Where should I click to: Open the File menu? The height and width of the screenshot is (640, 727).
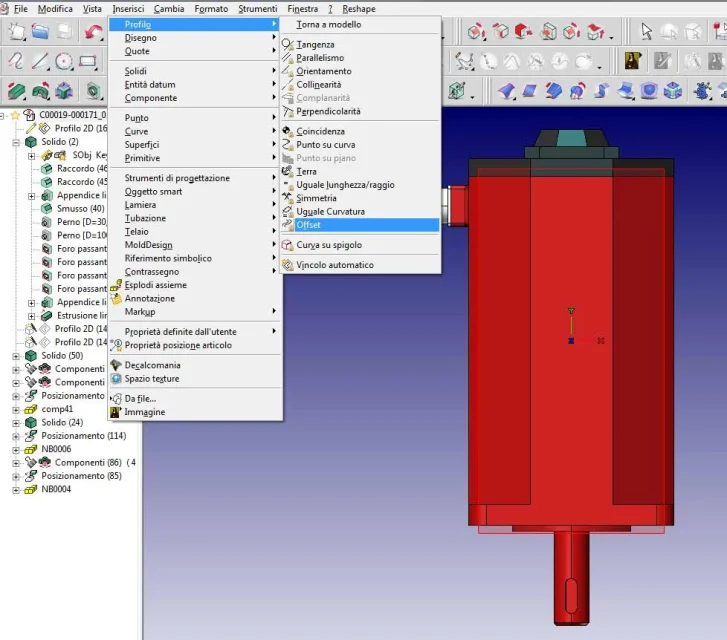pos(21,9)
